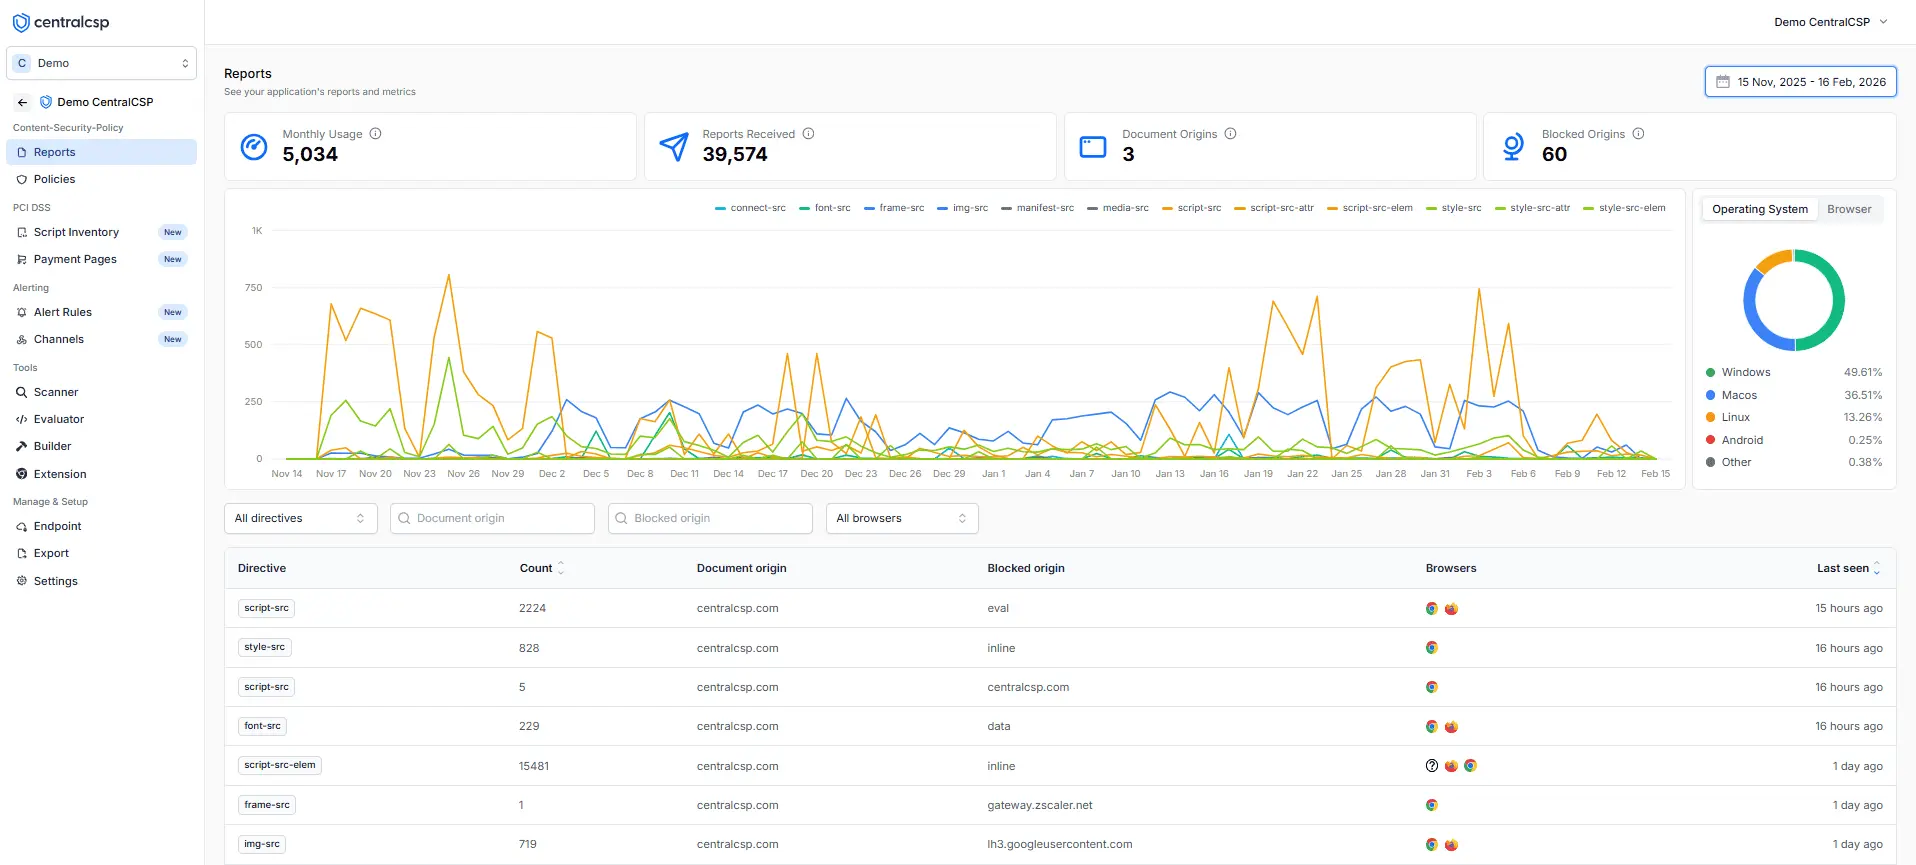Click the frame-src directive tag

click(267, 805)
